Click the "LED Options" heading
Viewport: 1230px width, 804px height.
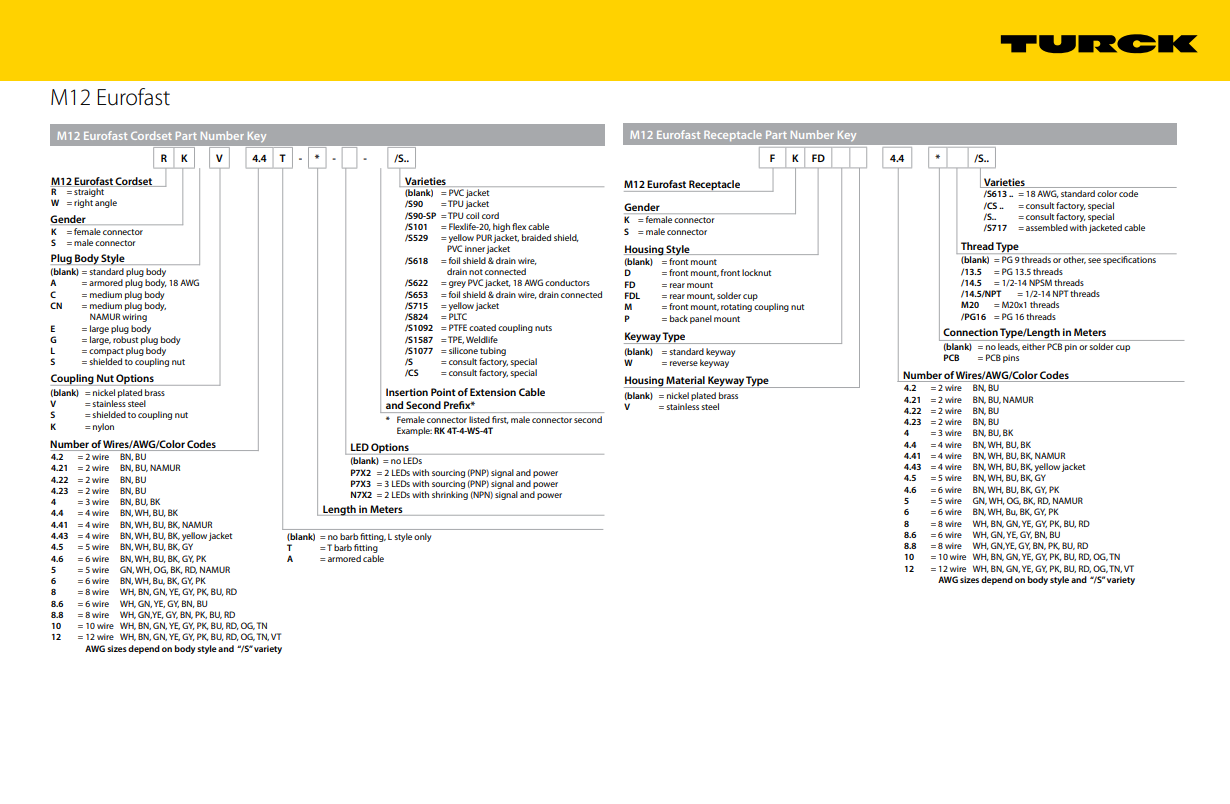pyautogui.click(x=379, y=447)
